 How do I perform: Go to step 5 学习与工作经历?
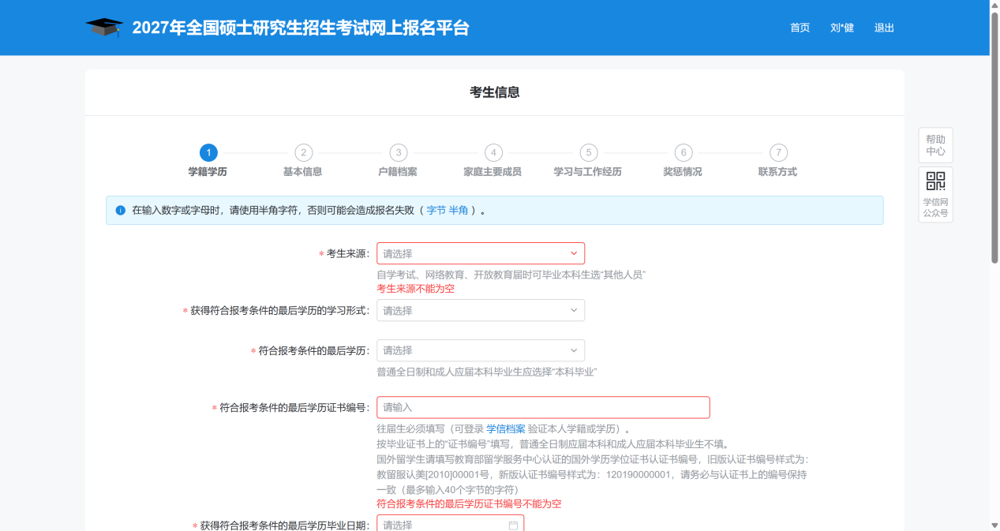(588, 153)
